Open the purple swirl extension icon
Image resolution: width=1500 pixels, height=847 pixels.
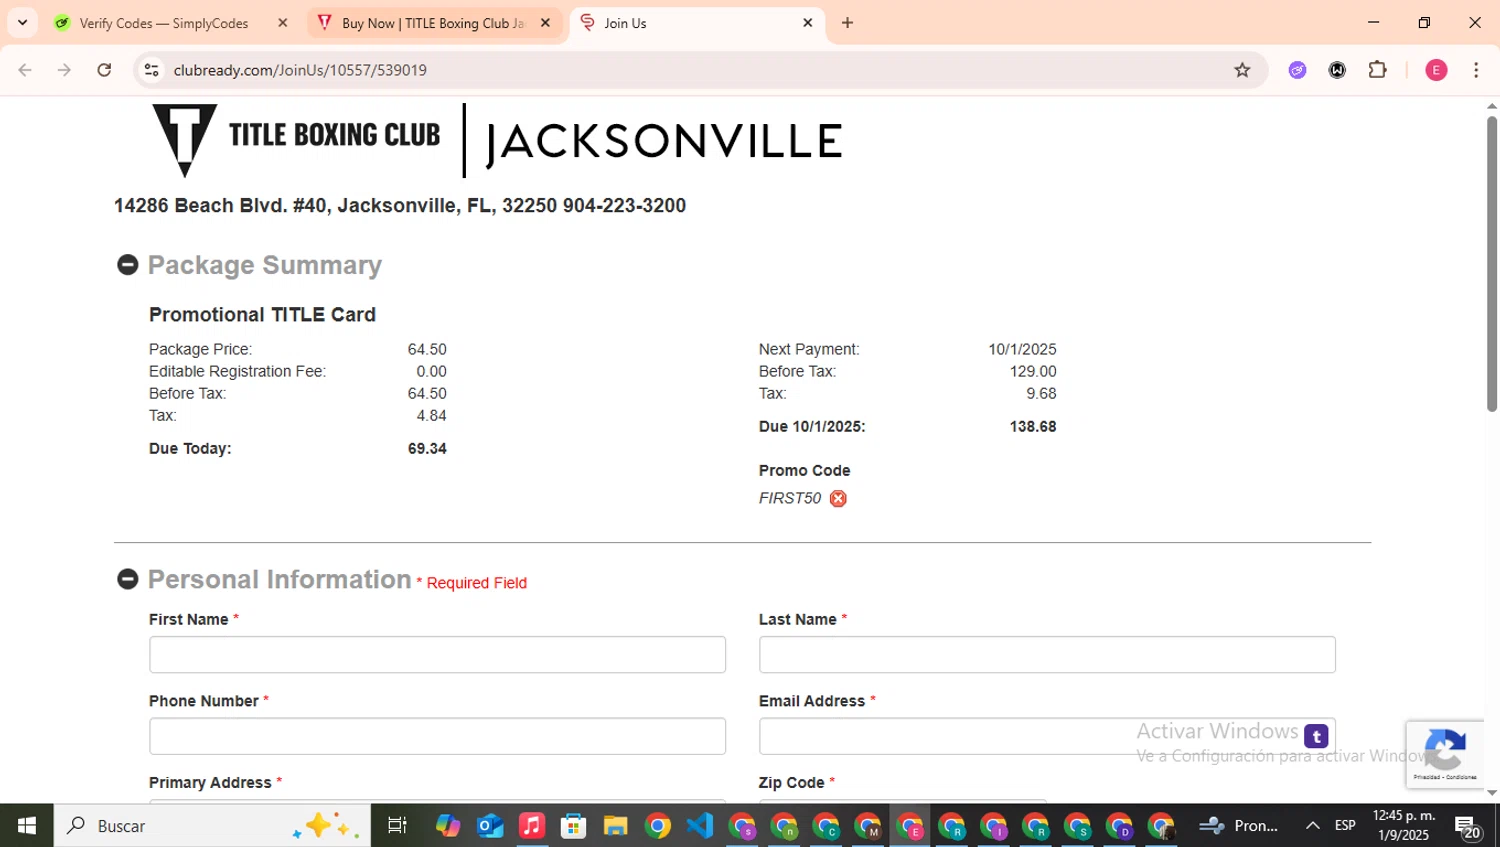pos(1297,70)
